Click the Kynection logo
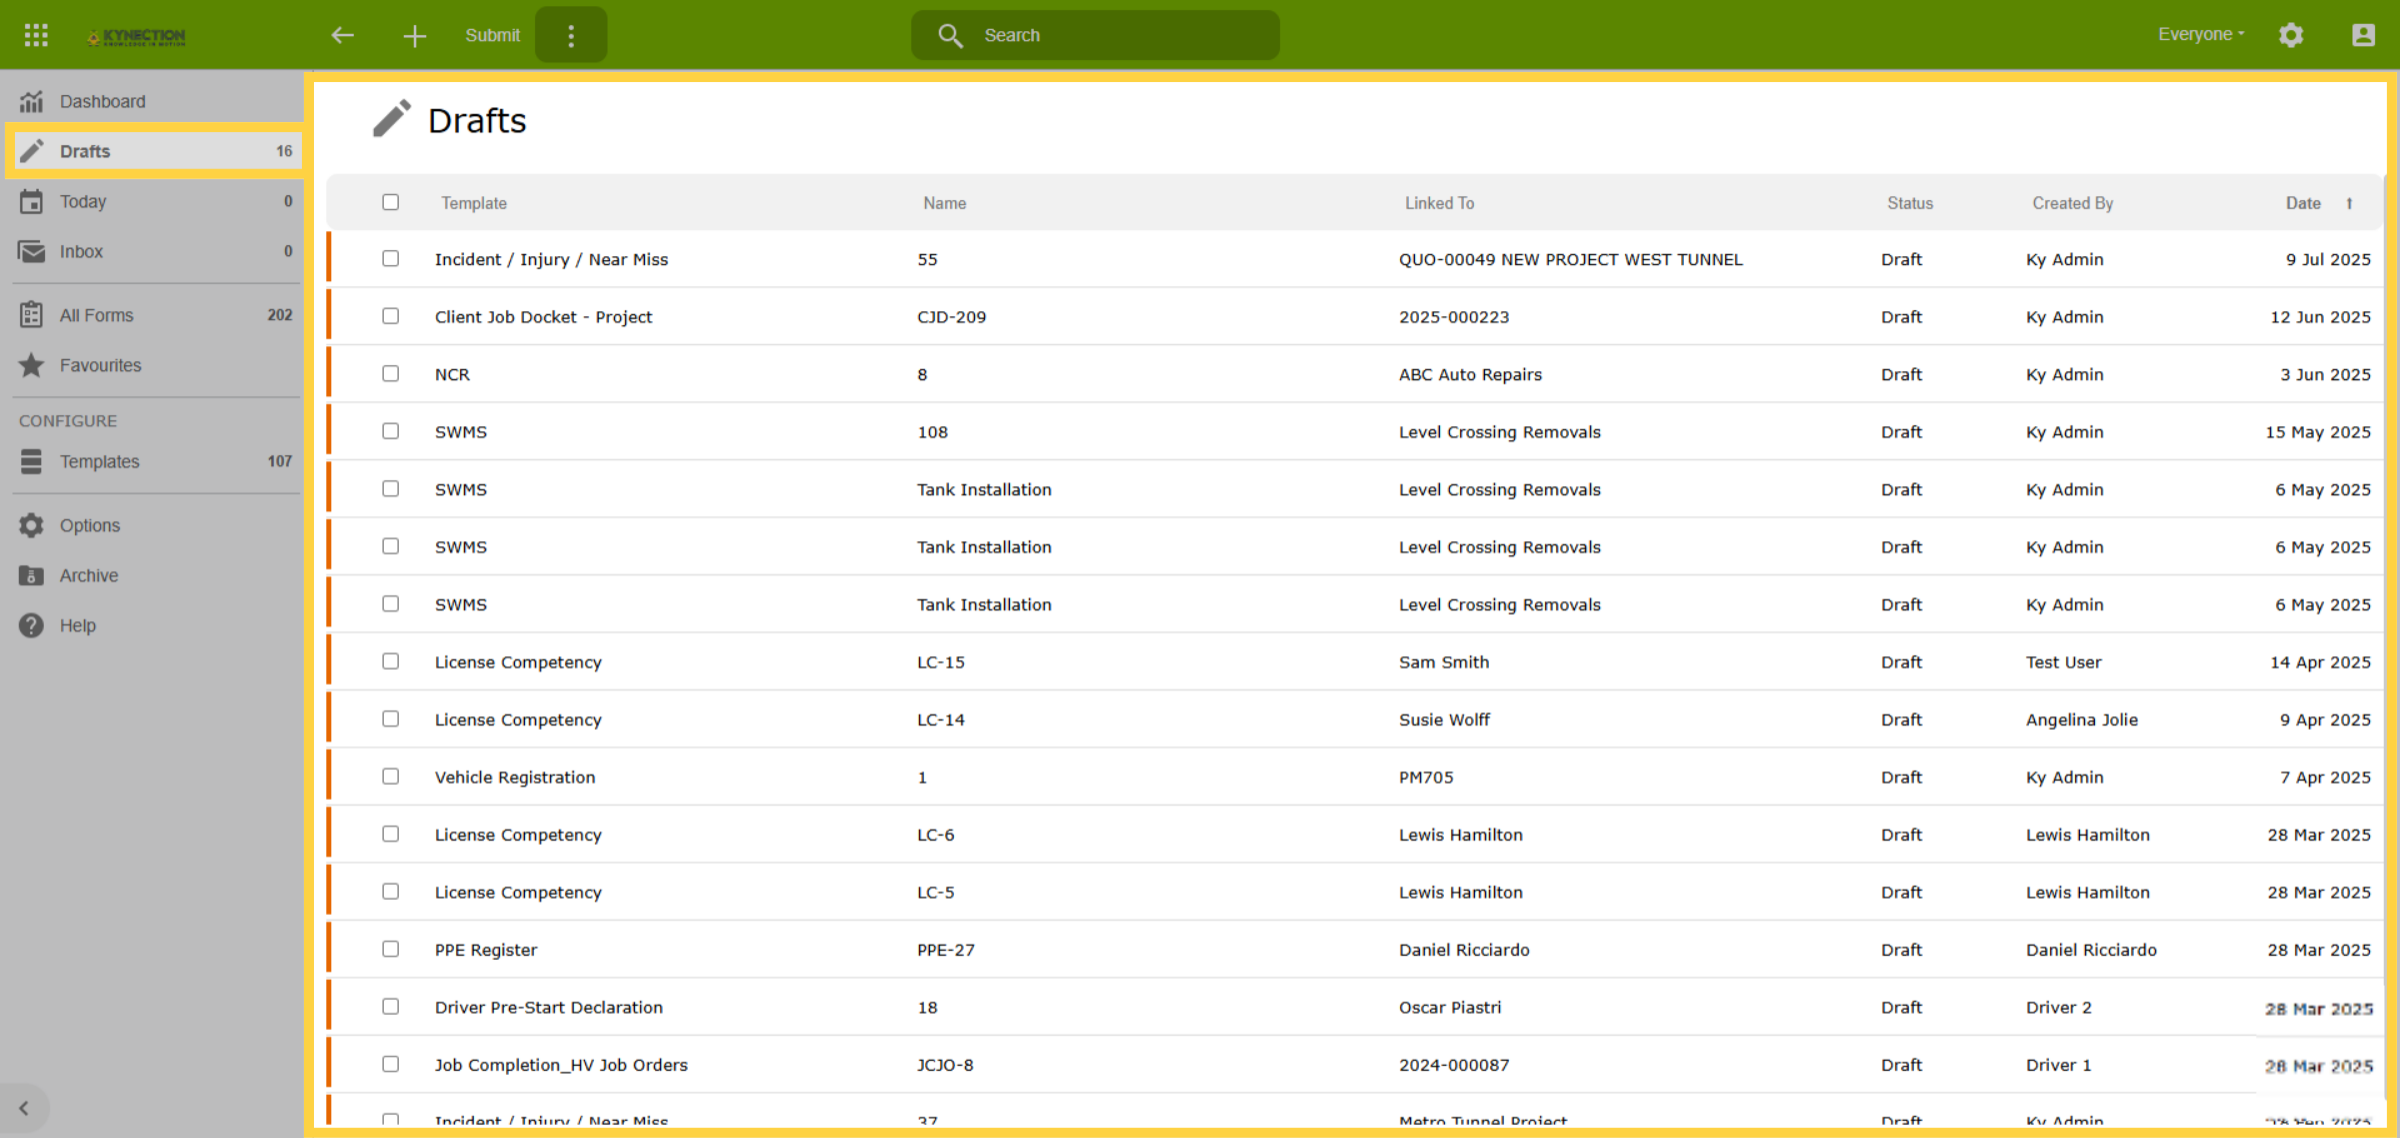 (136, 37)
